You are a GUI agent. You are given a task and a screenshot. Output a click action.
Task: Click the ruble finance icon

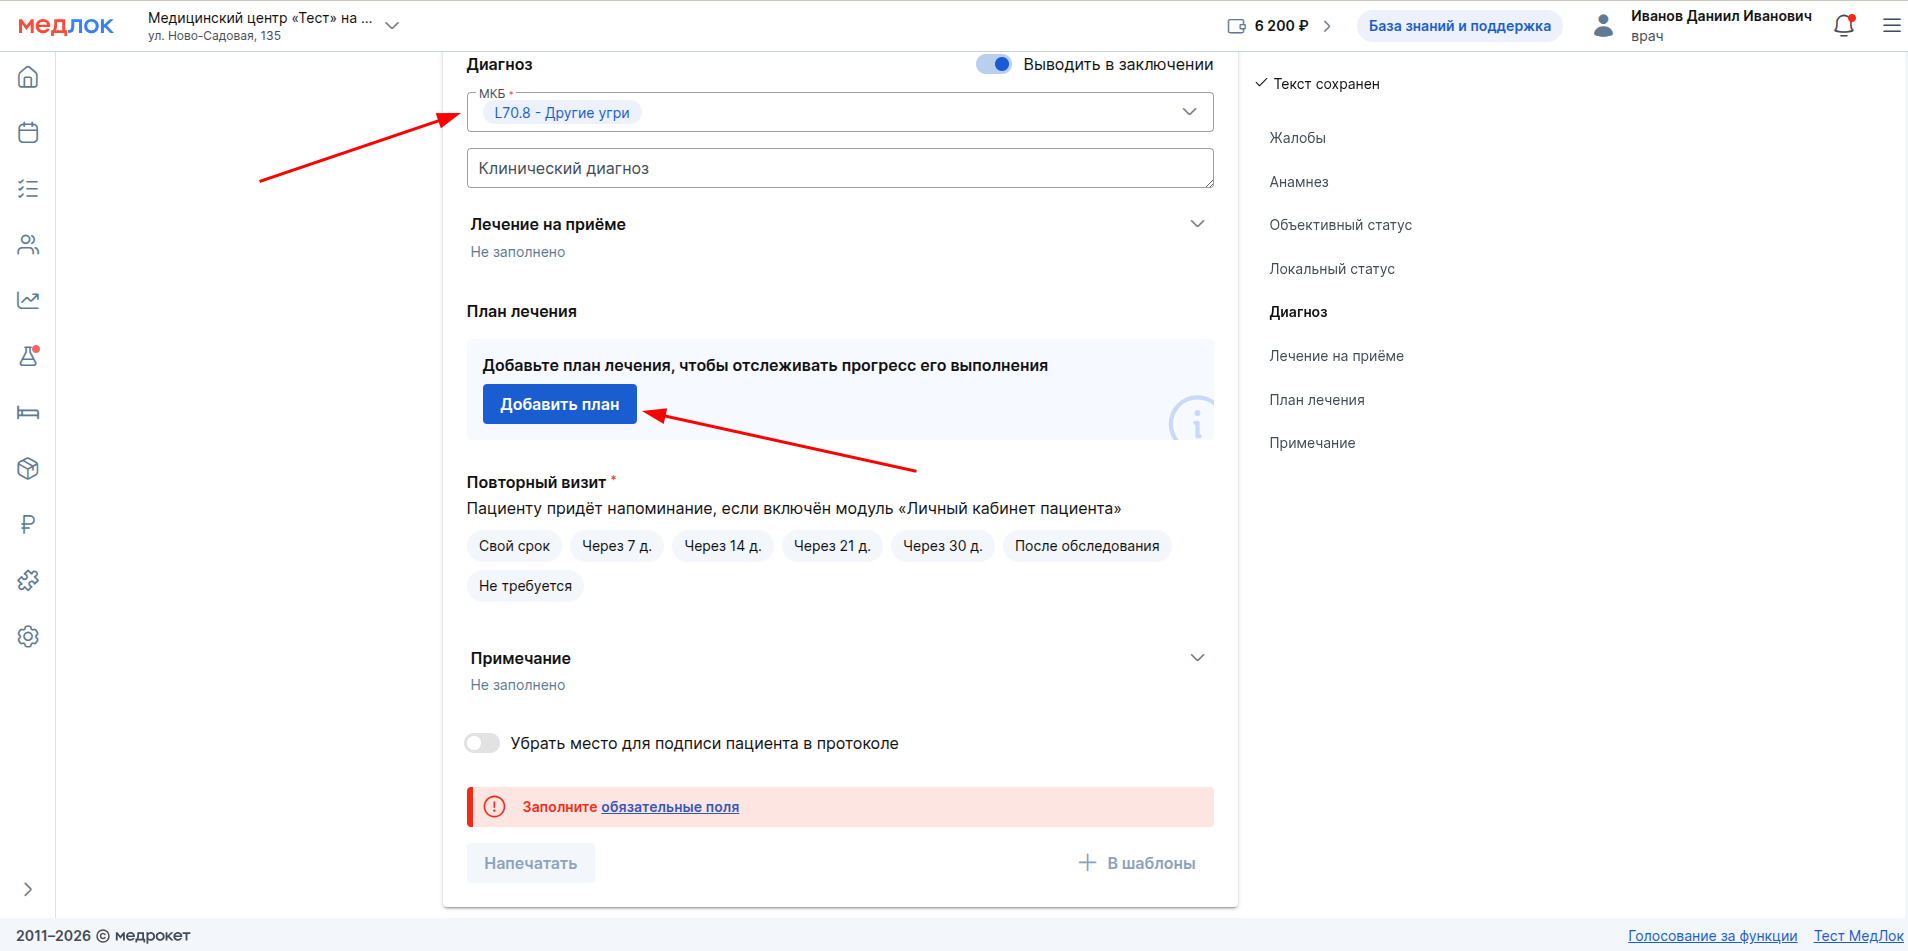tap(28, 524)
